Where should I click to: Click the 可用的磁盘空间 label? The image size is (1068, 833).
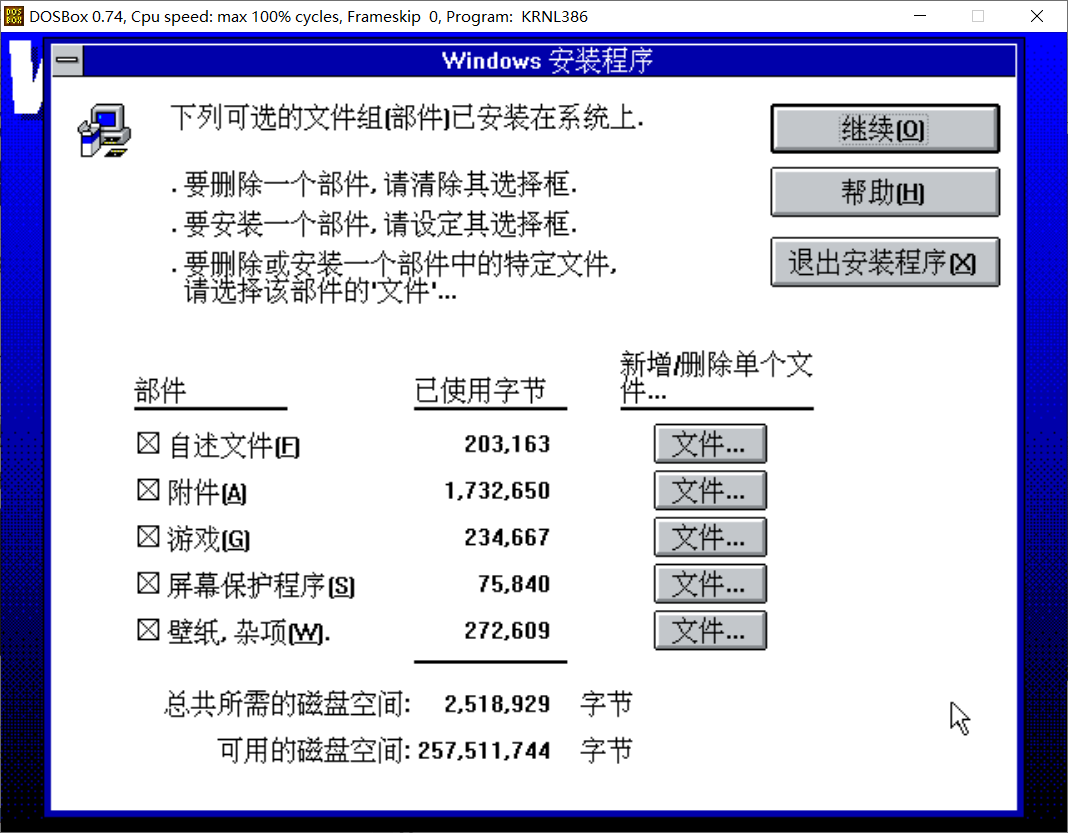pos(314,751)
